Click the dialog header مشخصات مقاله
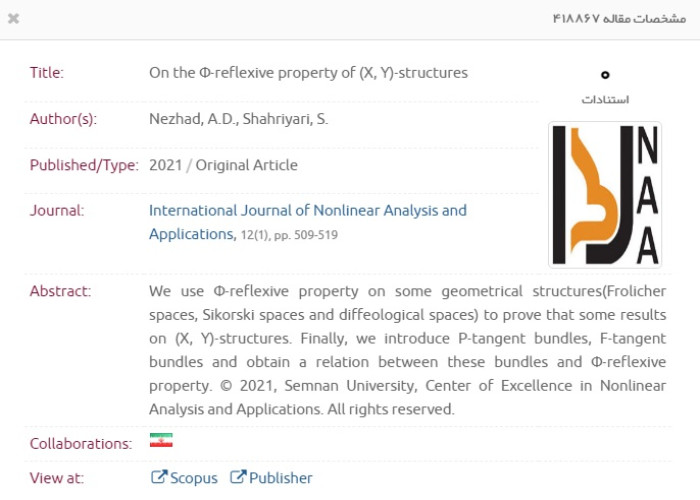This screenshot has width=700, height=500. click(619, 19)
